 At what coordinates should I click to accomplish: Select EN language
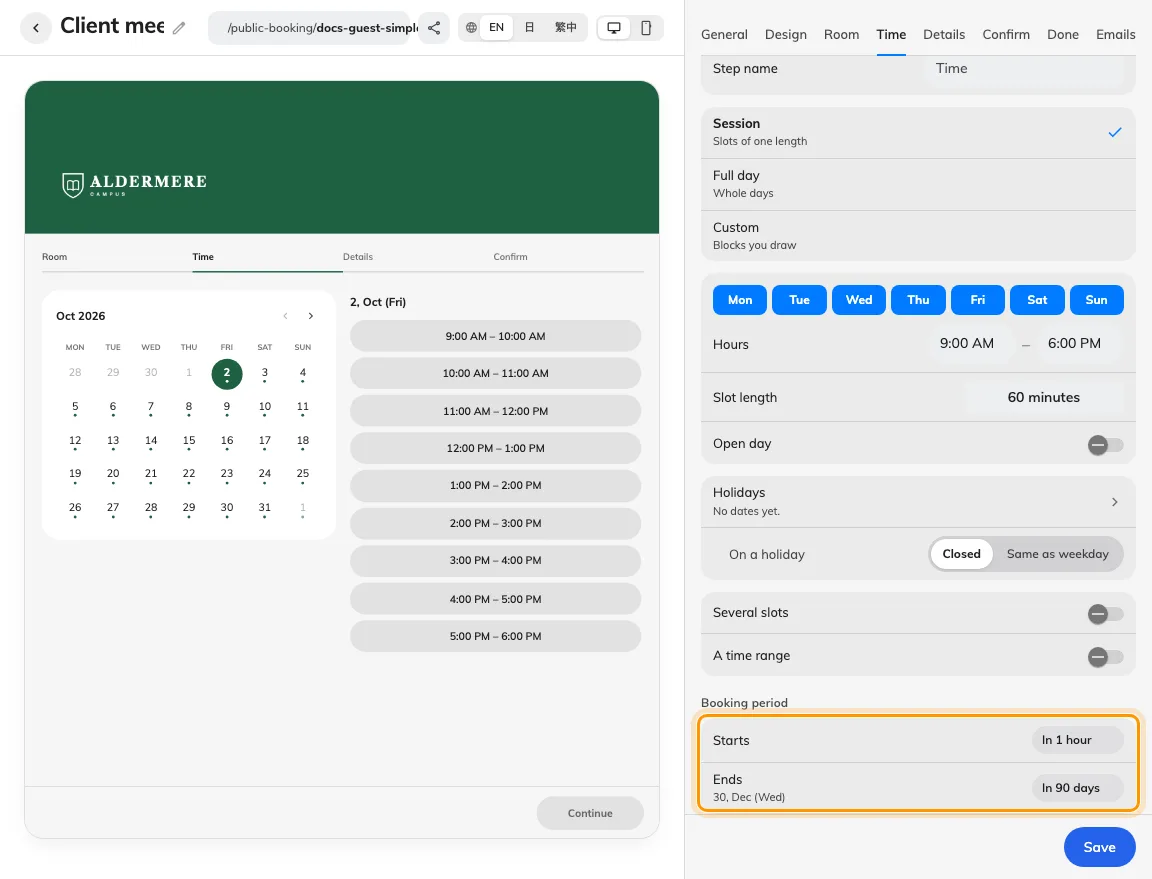point(497,28)
